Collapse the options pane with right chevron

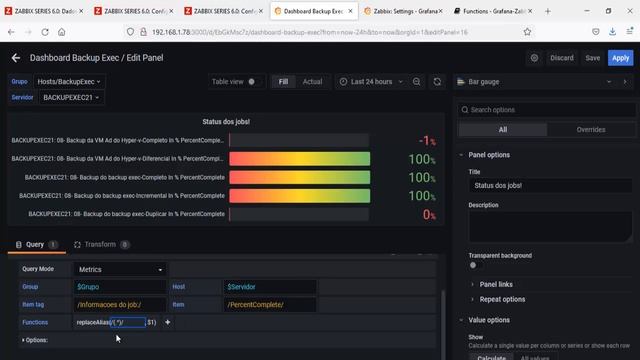[x=625, y=82]
